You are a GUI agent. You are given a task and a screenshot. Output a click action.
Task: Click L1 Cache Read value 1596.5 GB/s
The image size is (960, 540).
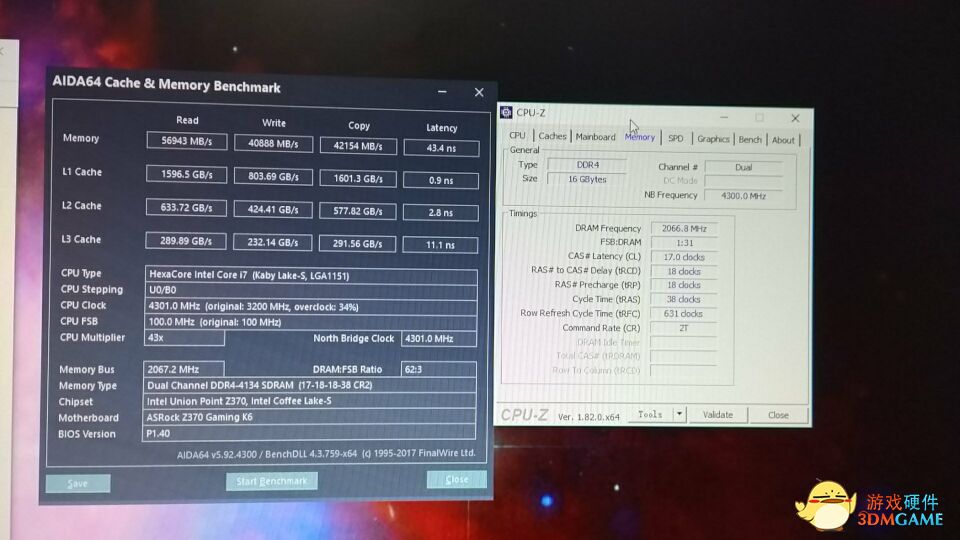coord(187,174)
